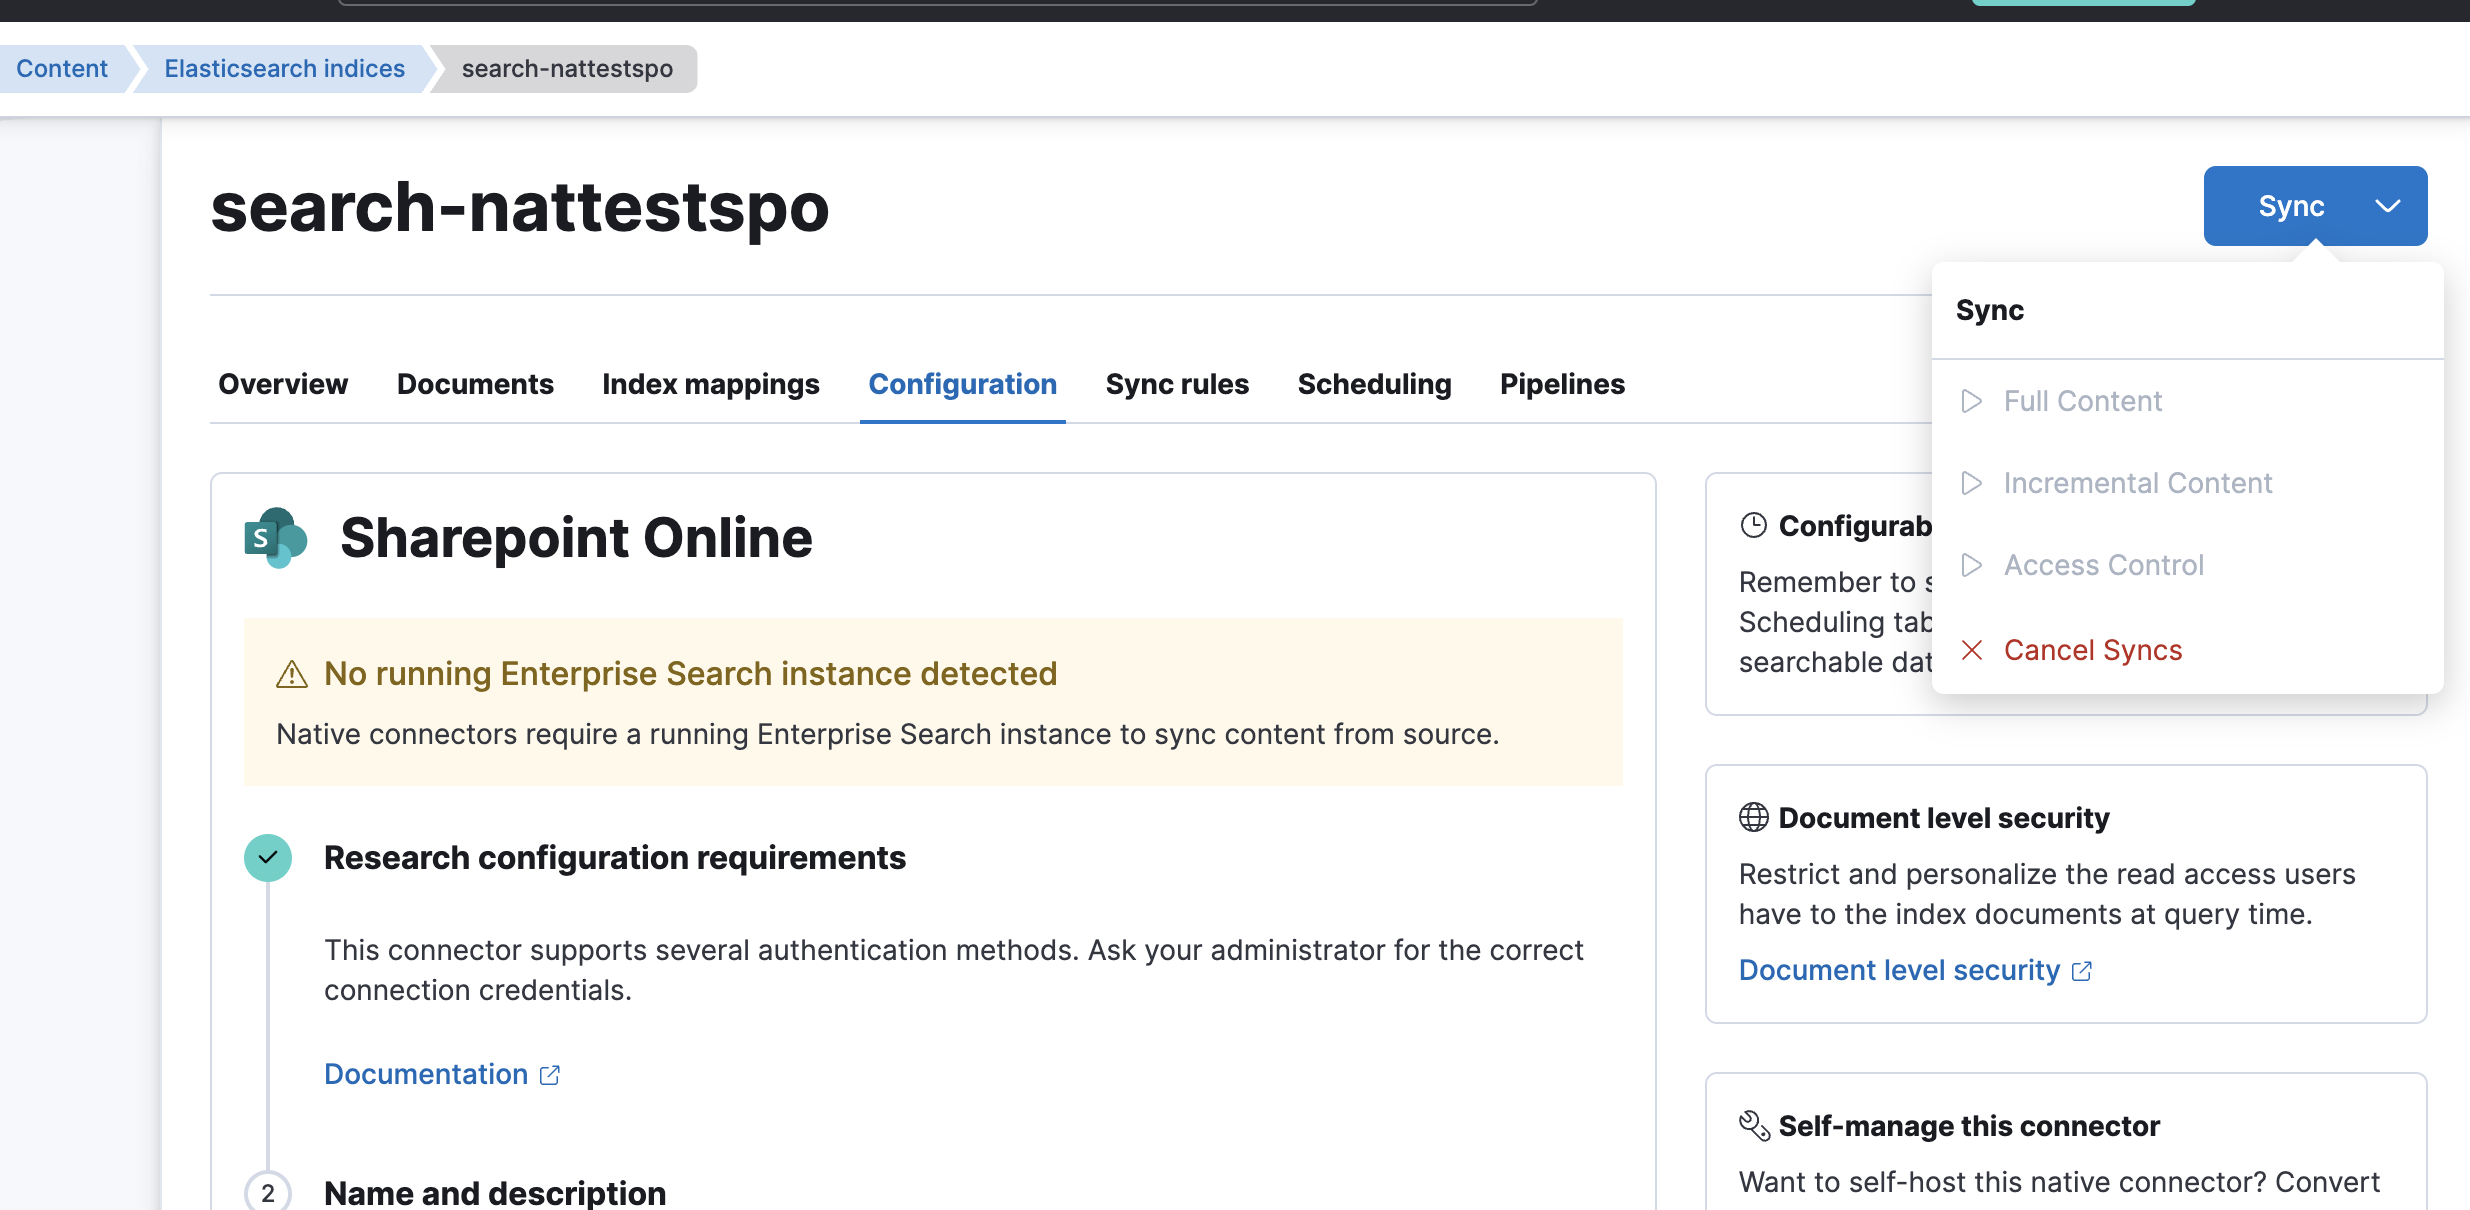Click the step 2 circle indicator
Viewport: 2470px width, 1210px height.
click(268, 1192)
